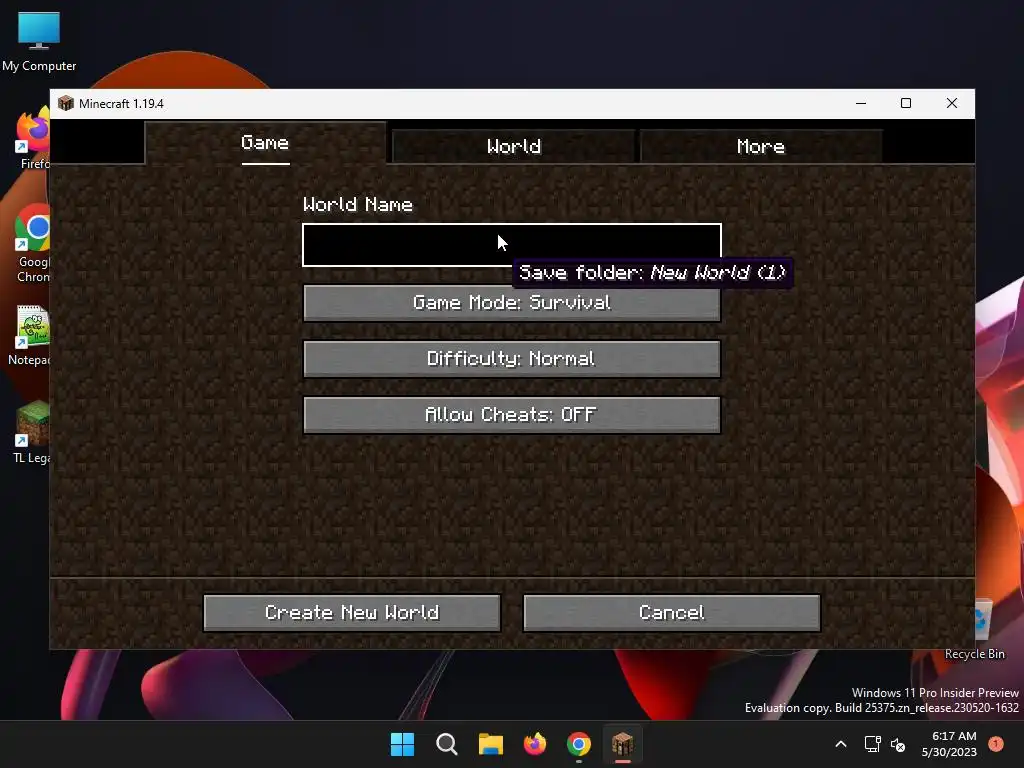The height and width of the screenshot is (768, 1024).
Task: Click Minecraft icon in taskbar
Action: (622, 744)
